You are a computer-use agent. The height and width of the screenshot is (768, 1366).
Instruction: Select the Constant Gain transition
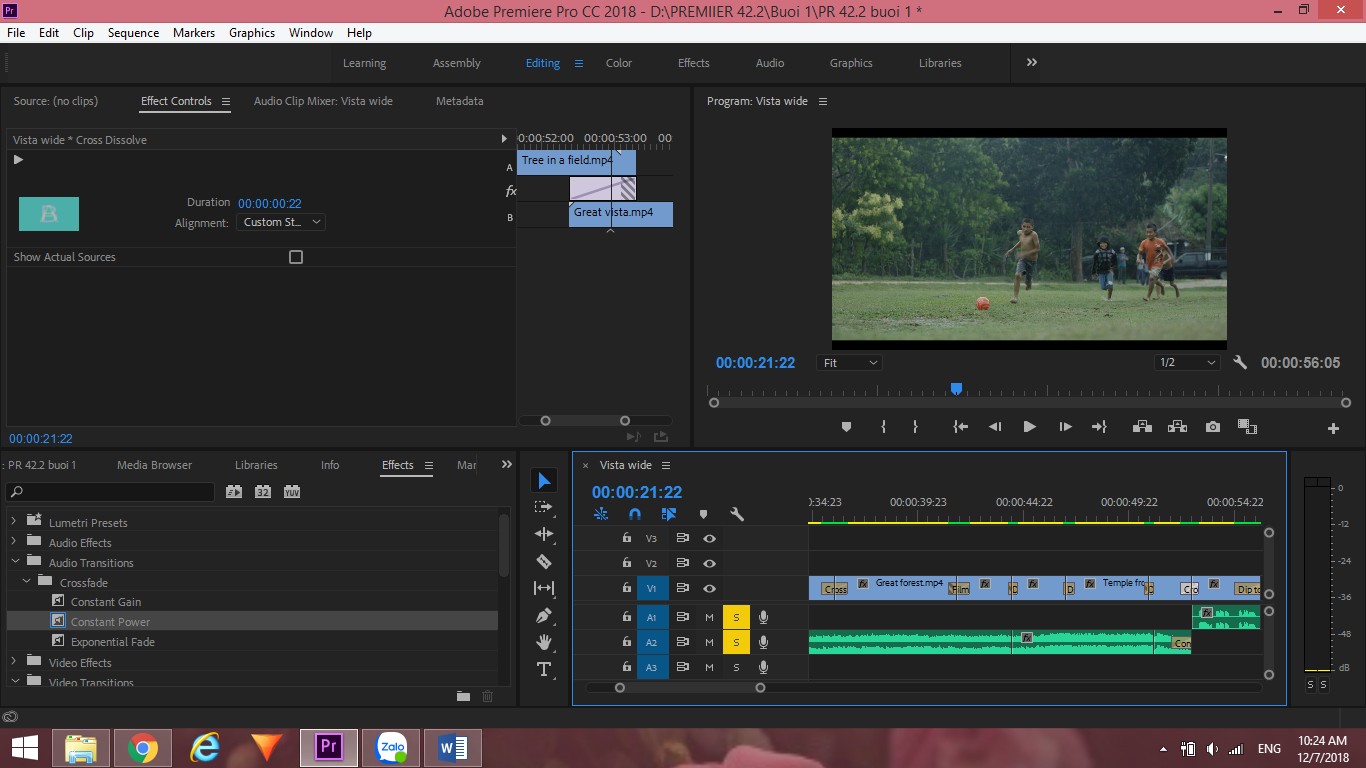coord(106,602)
